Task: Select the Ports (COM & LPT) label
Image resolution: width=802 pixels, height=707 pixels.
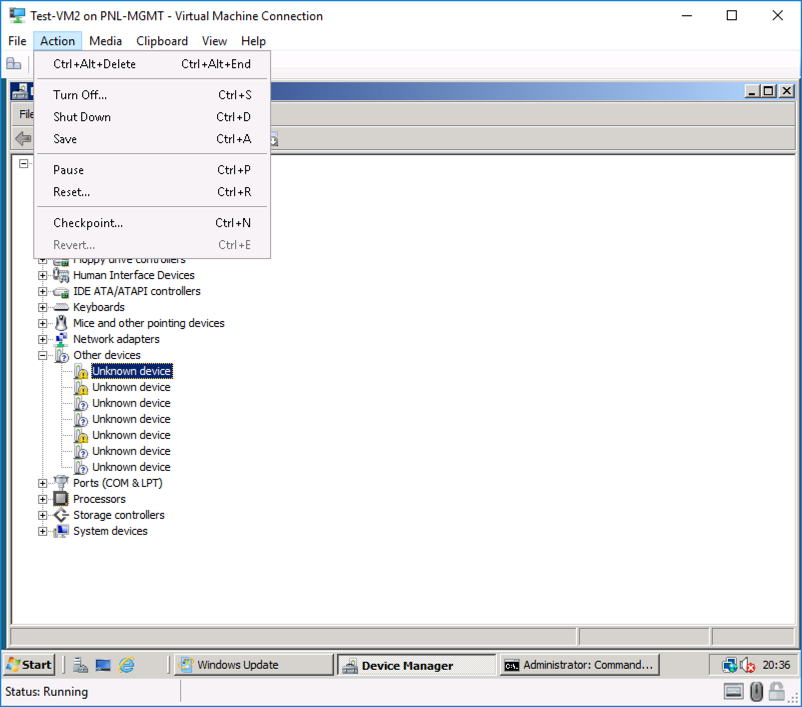Action: pyautogui.click(x=118, y=483)
